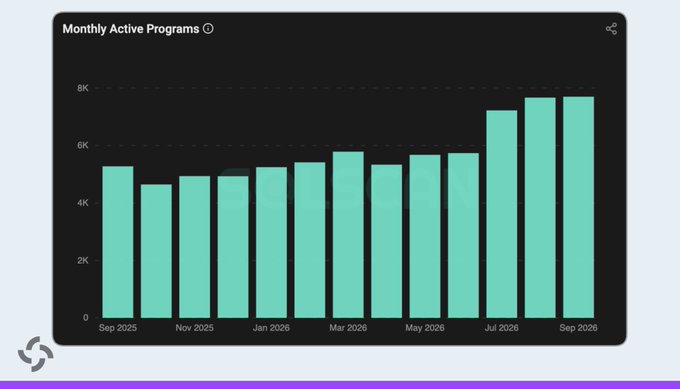Viewport: 680px width, 389px height.
Task: Click the 2K axis label
Action: click(83, 260)
